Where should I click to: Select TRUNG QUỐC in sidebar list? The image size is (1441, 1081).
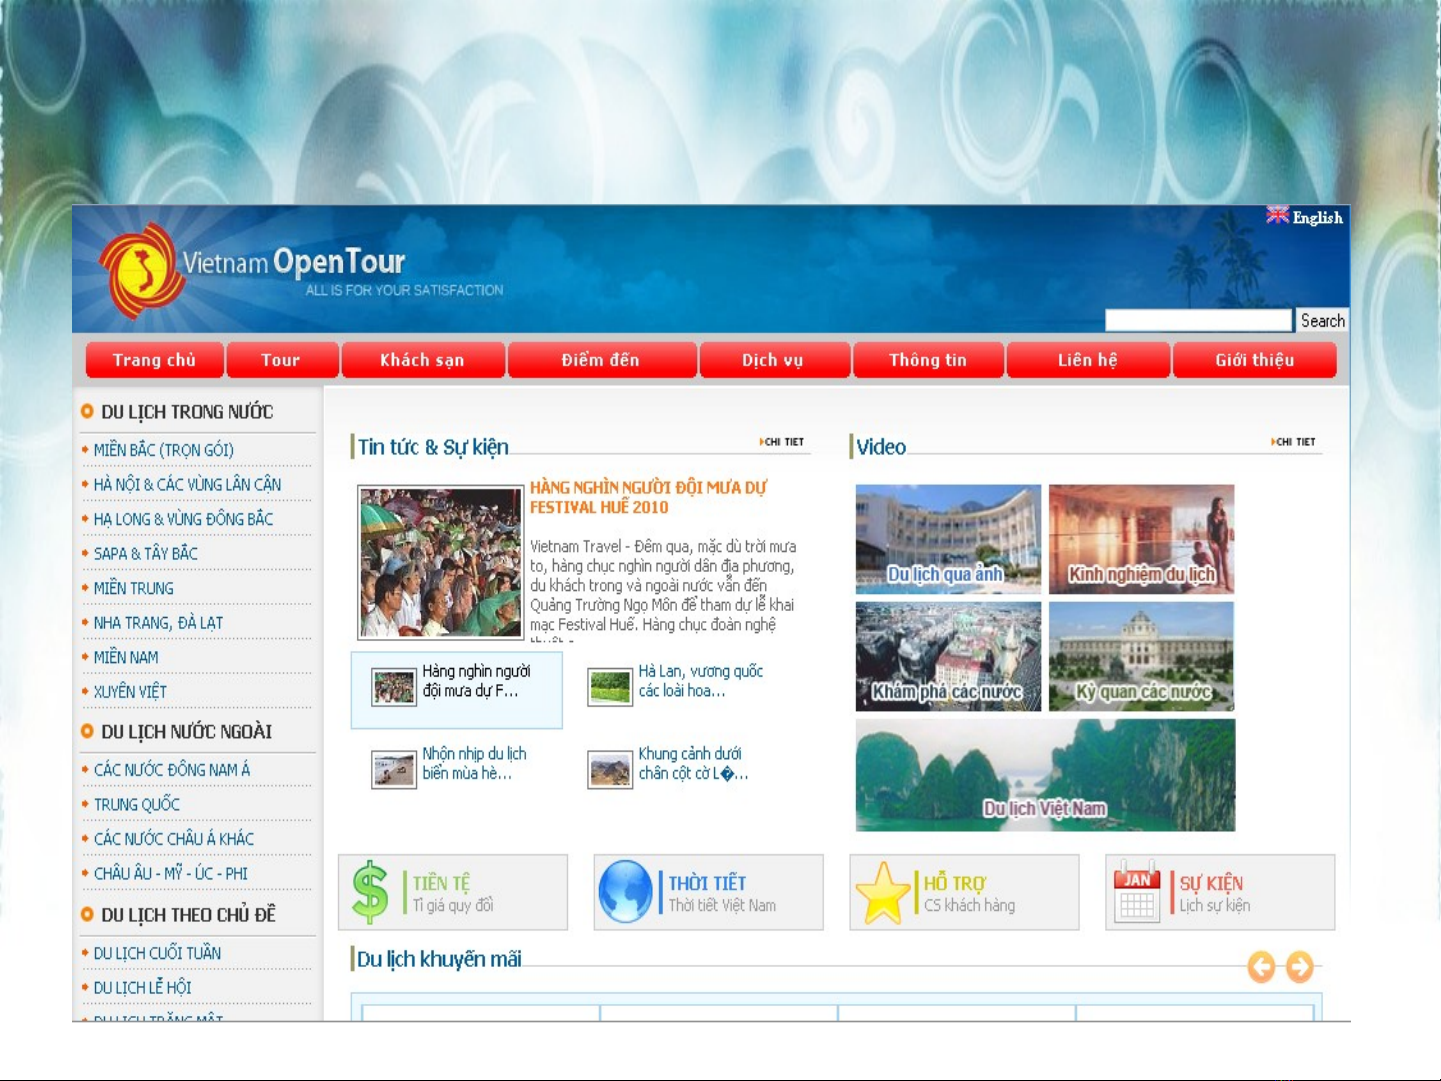point(137,805)
